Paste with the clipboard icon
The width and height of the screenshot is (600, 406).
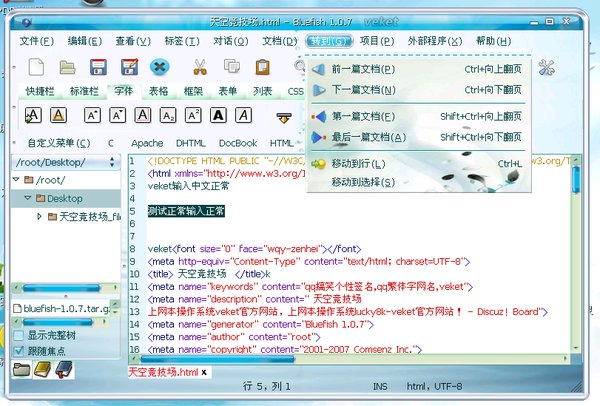[262, 67]
